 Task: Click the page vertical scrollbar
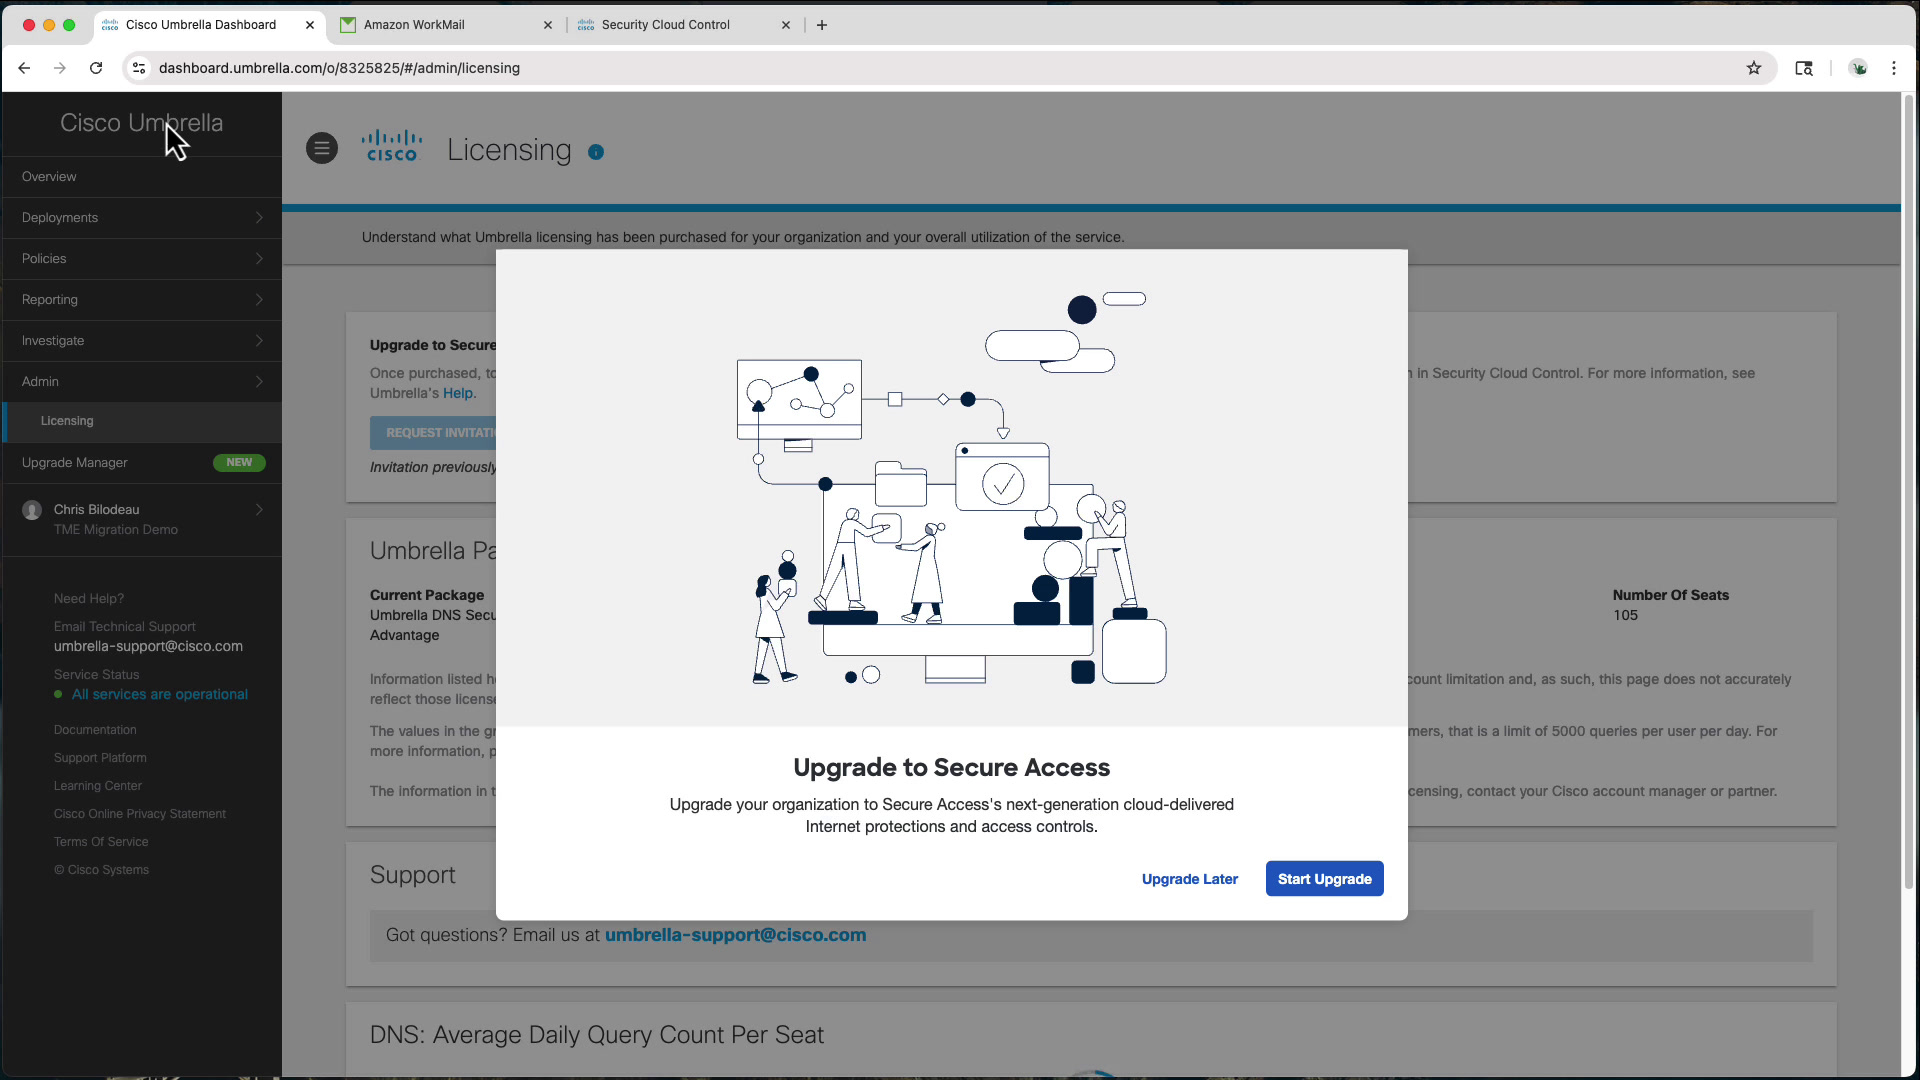tap(1908, 490)
